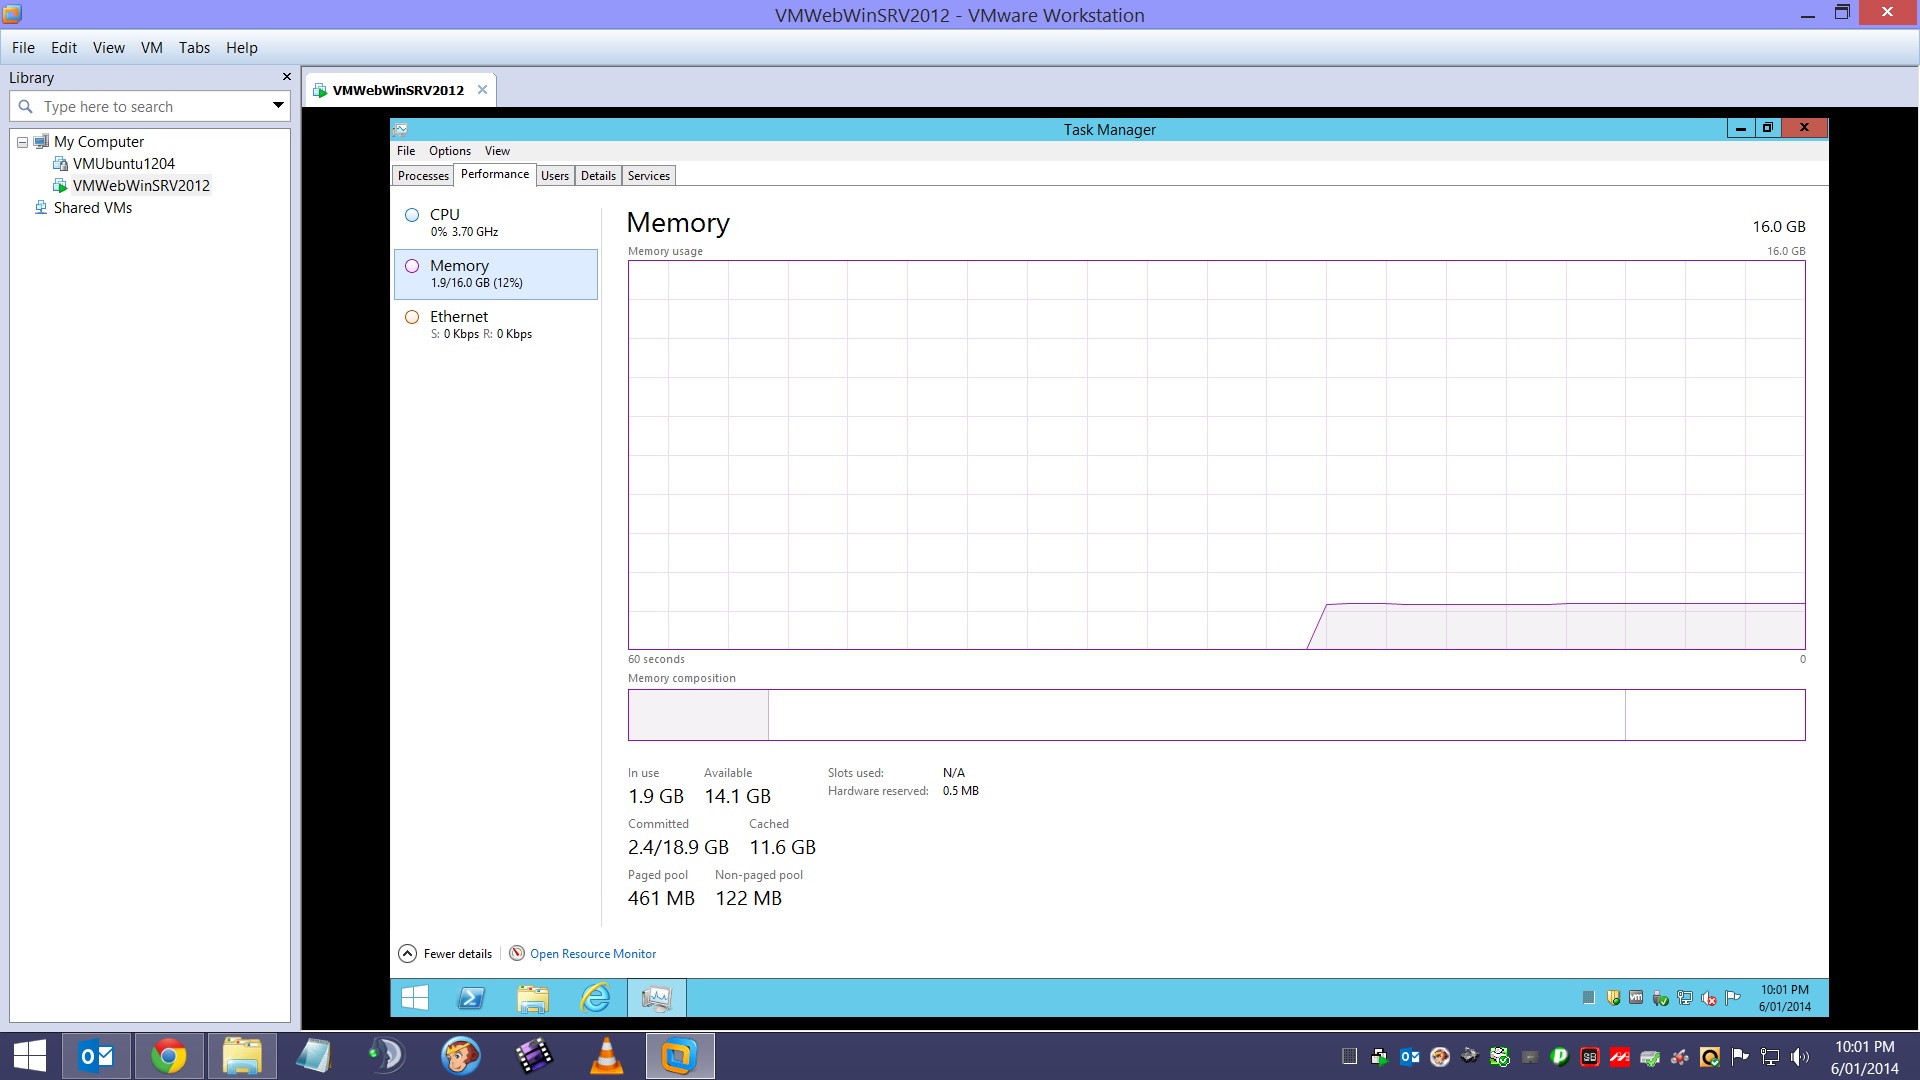Switch to the Processes tab
Image resolution: width=1920 pixels, height=1080 pixels.
tap(423, 176)
